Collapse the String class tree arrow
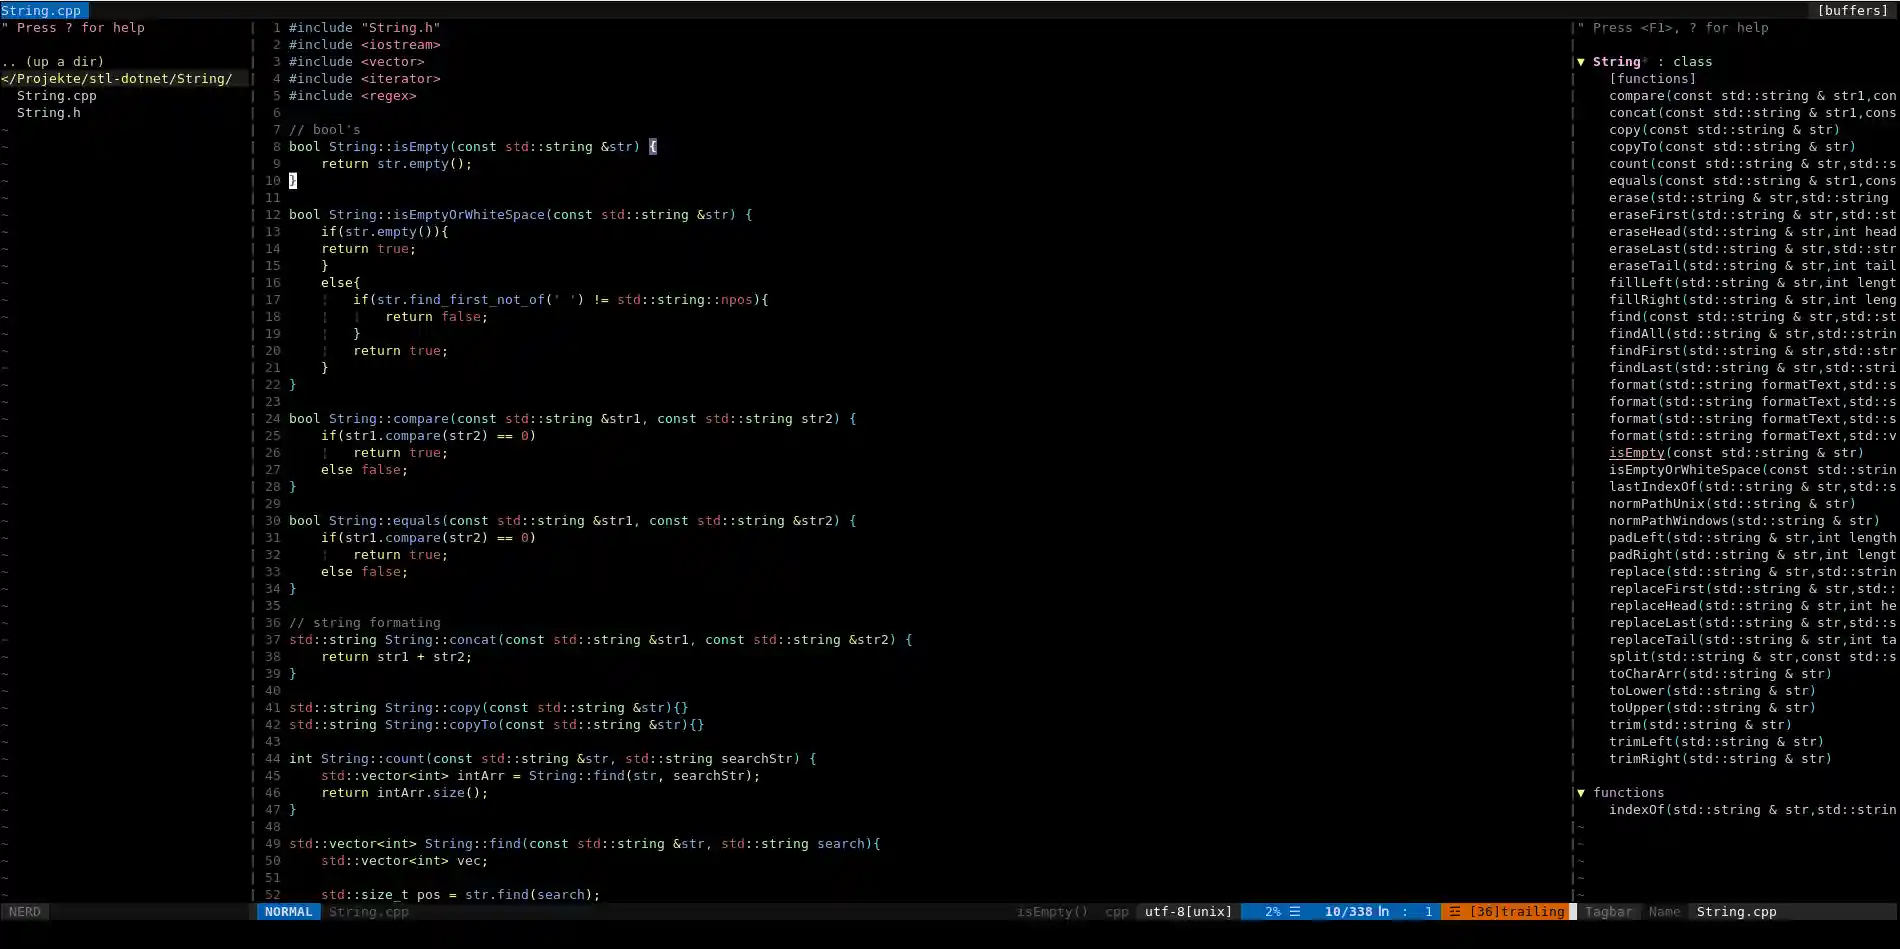The image size is (1900, 949). click(1581, 62)
